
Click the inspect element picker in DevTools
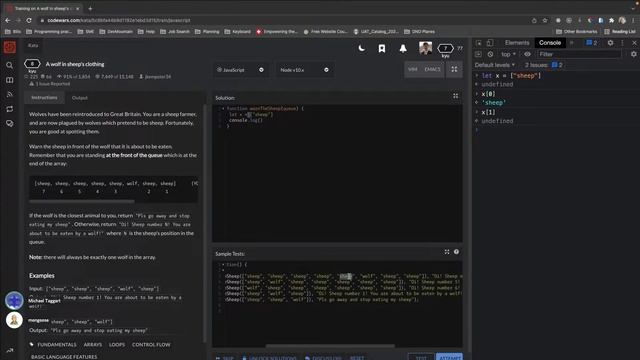click(x=479, y=43)
